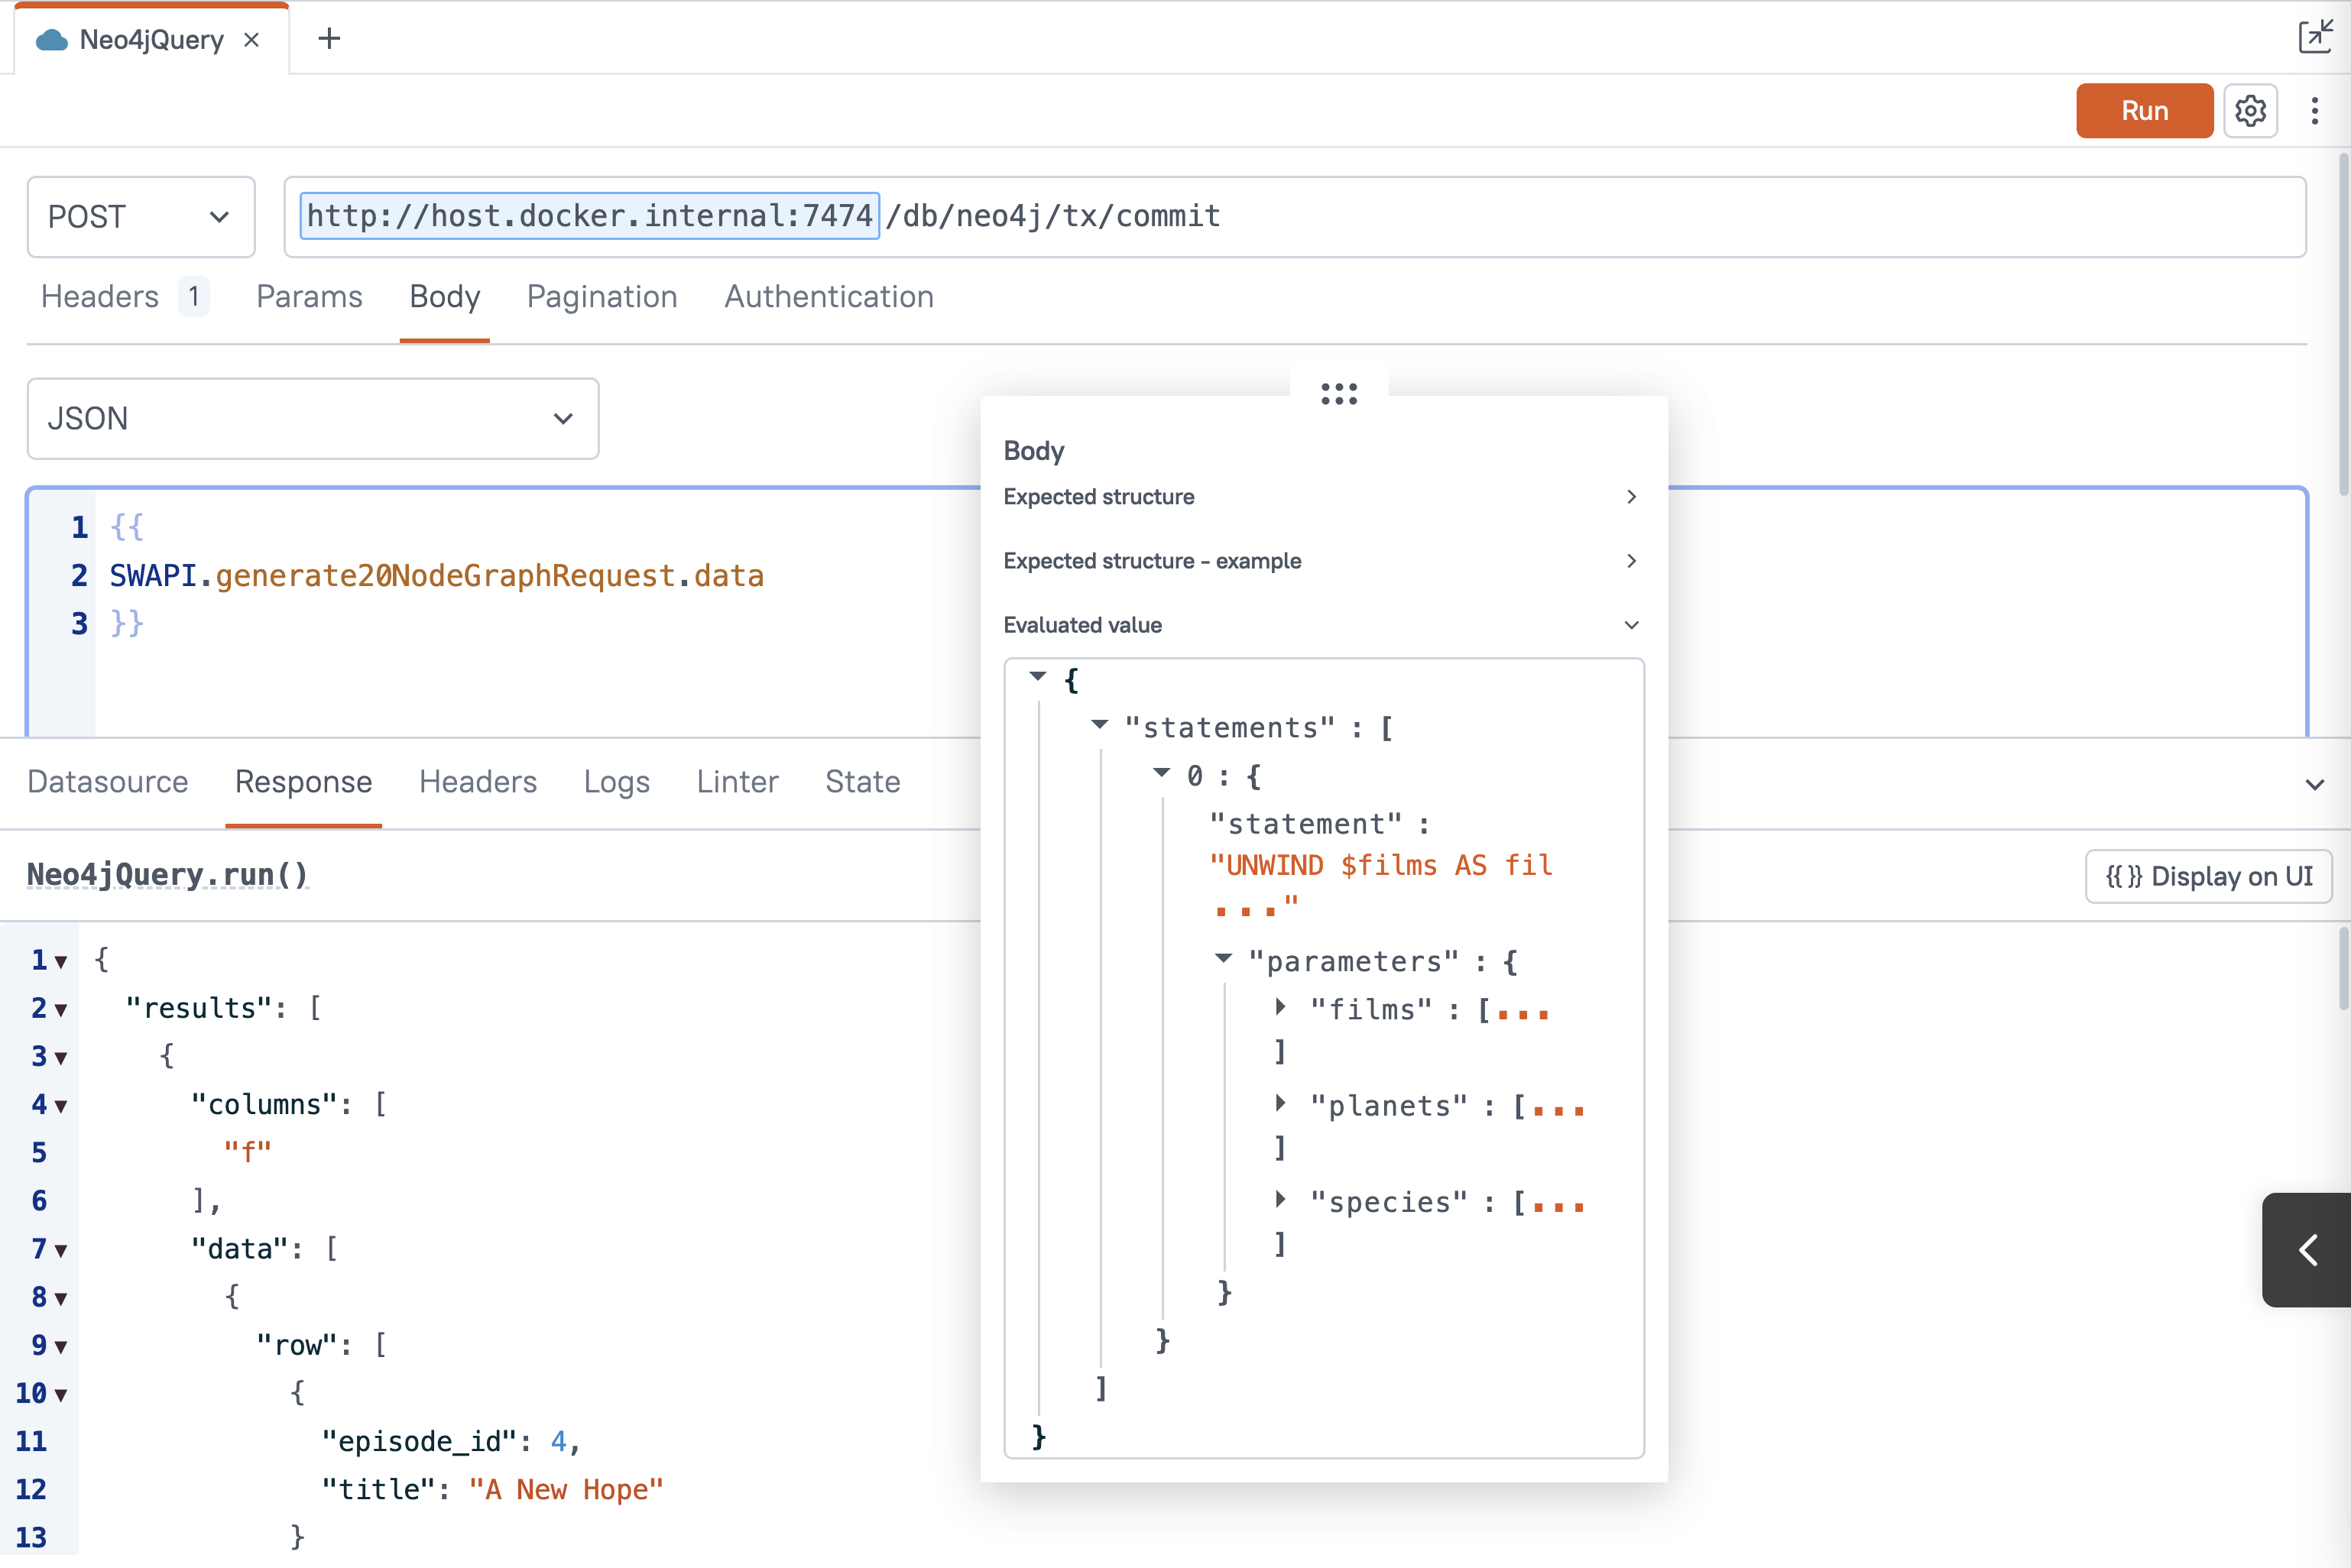
Task: Collapse the "parameters" object node
Action: click(1223, 959)
